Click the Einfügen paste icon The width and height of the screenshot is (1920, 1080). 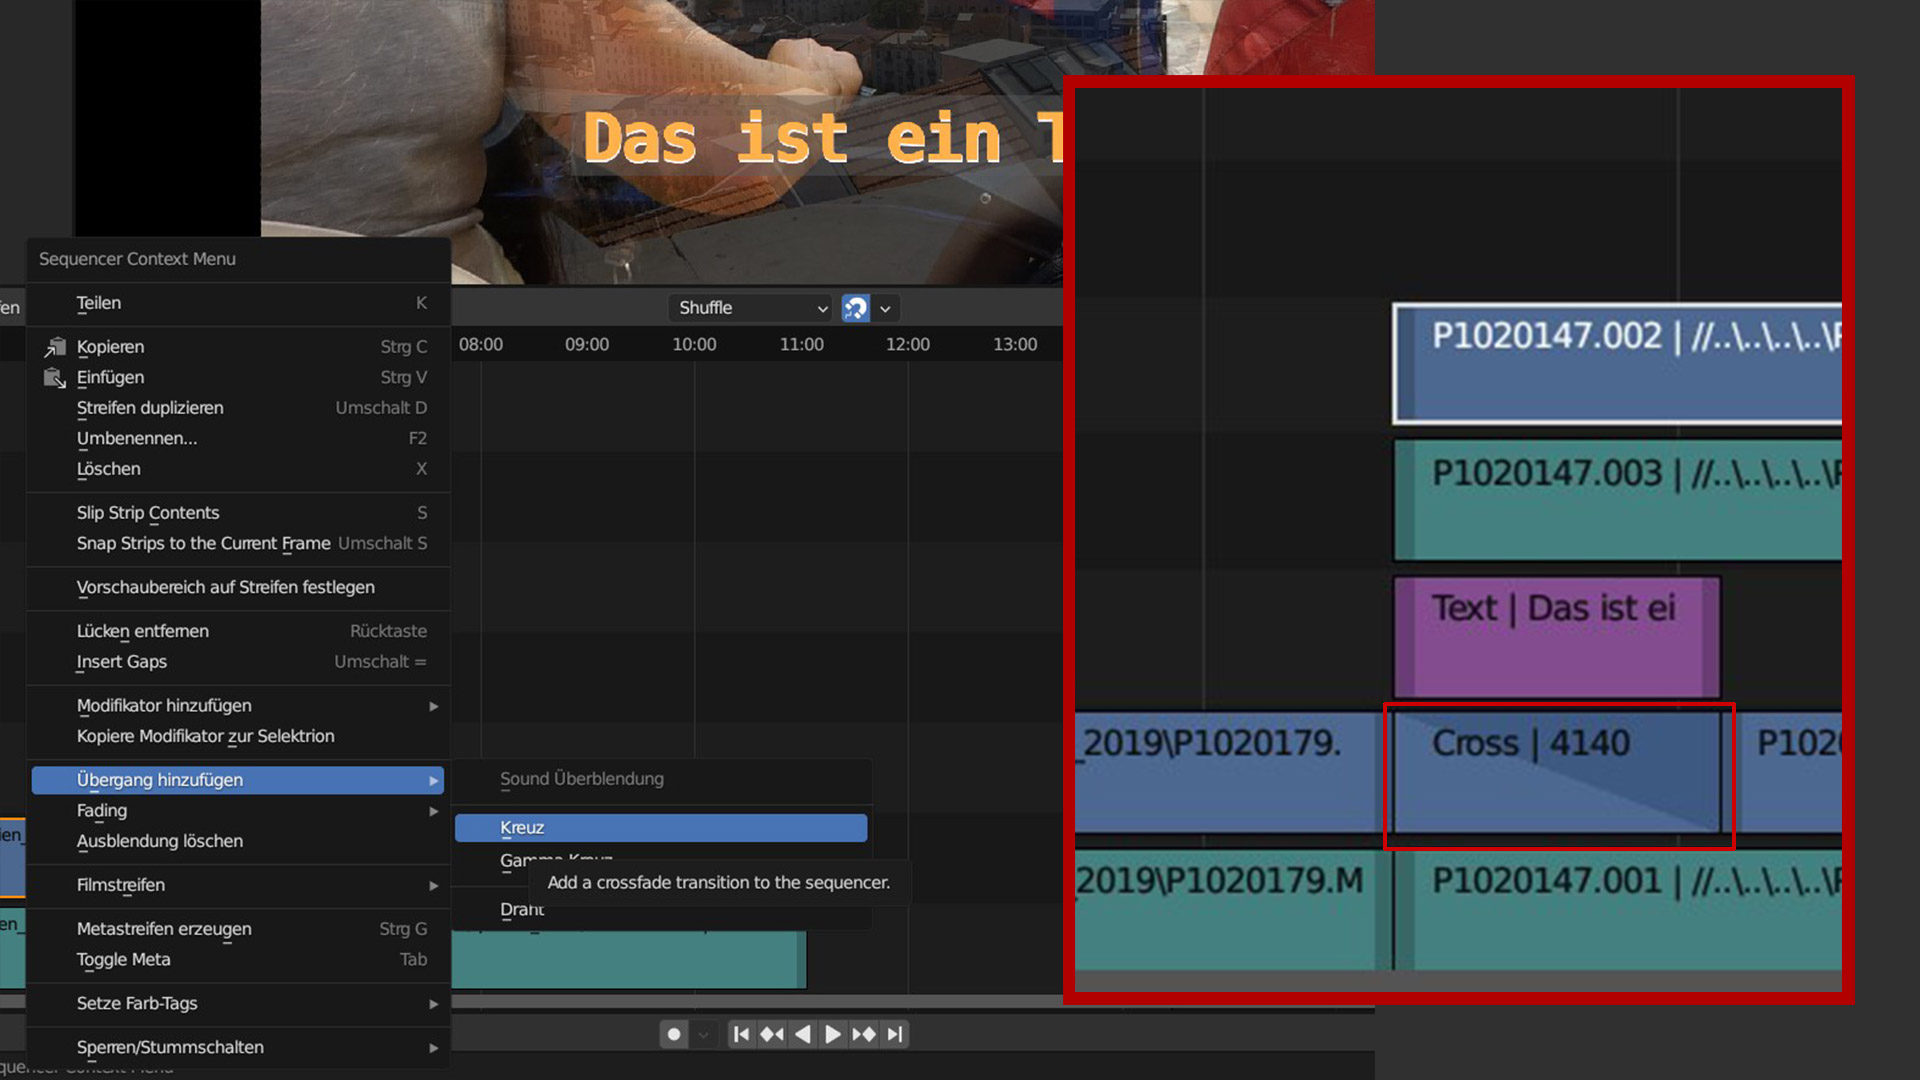click(x=54, y=378)
